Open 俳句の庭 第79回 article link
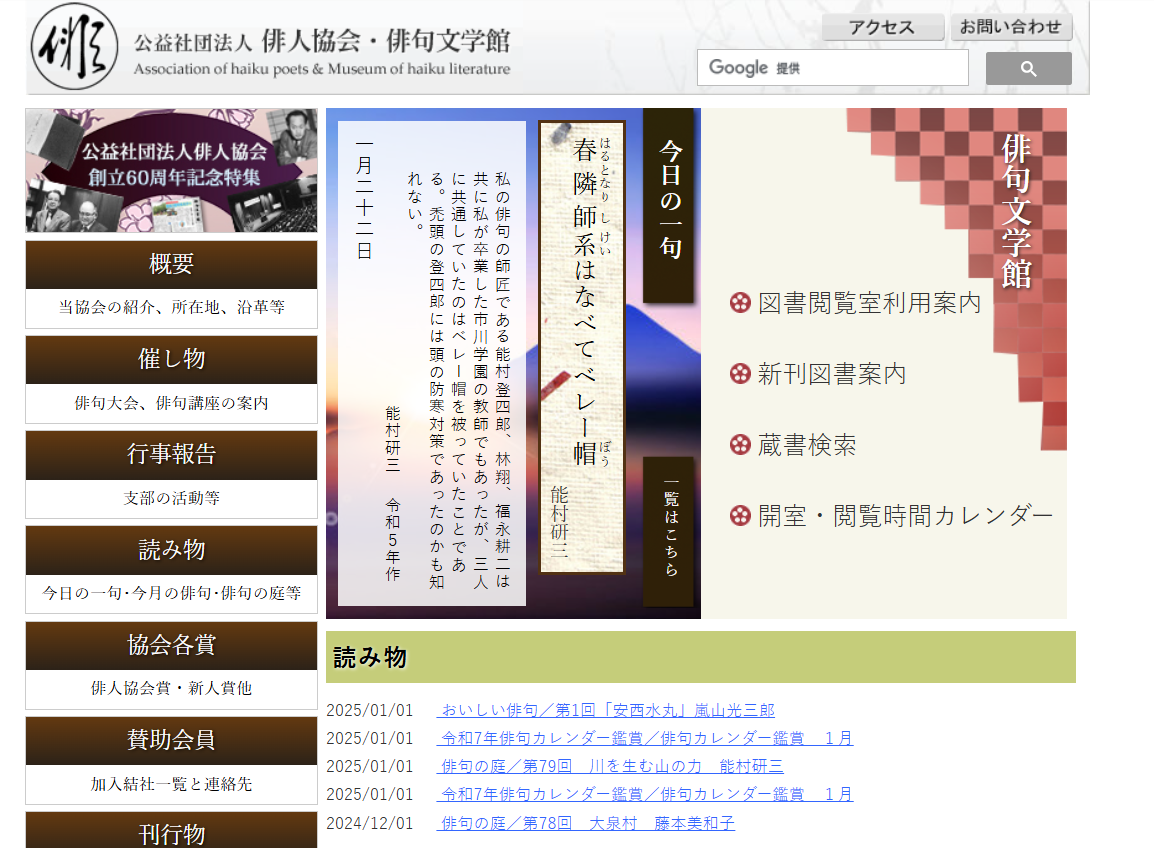The height and width of the screenshot is (848, 1154). coord(611,766)
